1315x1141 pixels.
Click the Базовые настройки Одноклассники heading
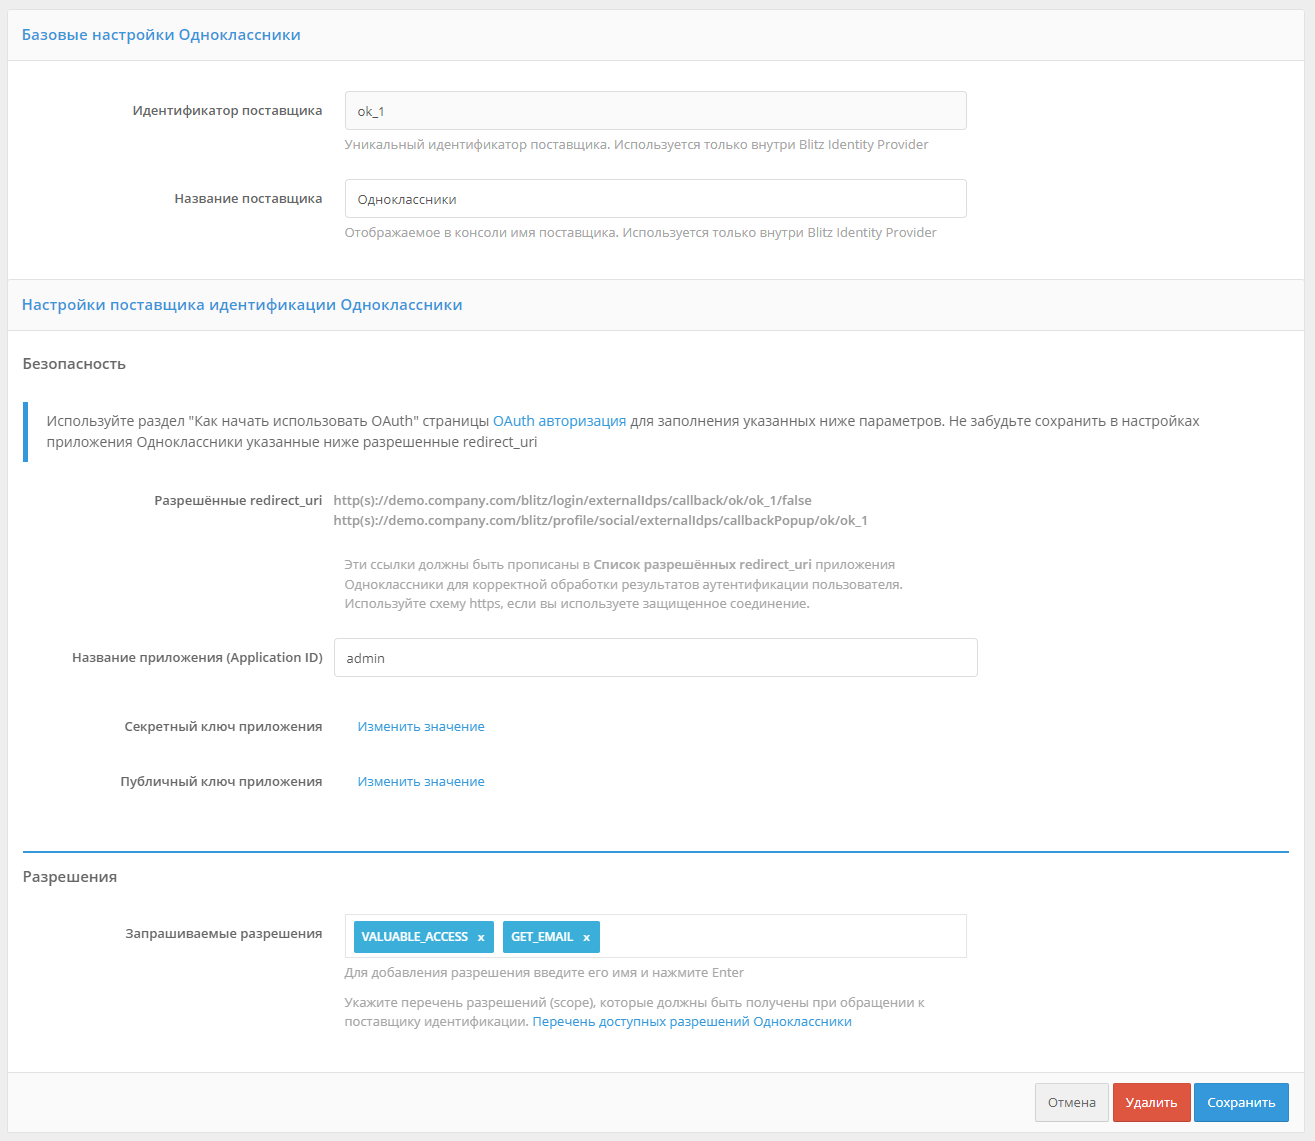click(x=161, y=35)
